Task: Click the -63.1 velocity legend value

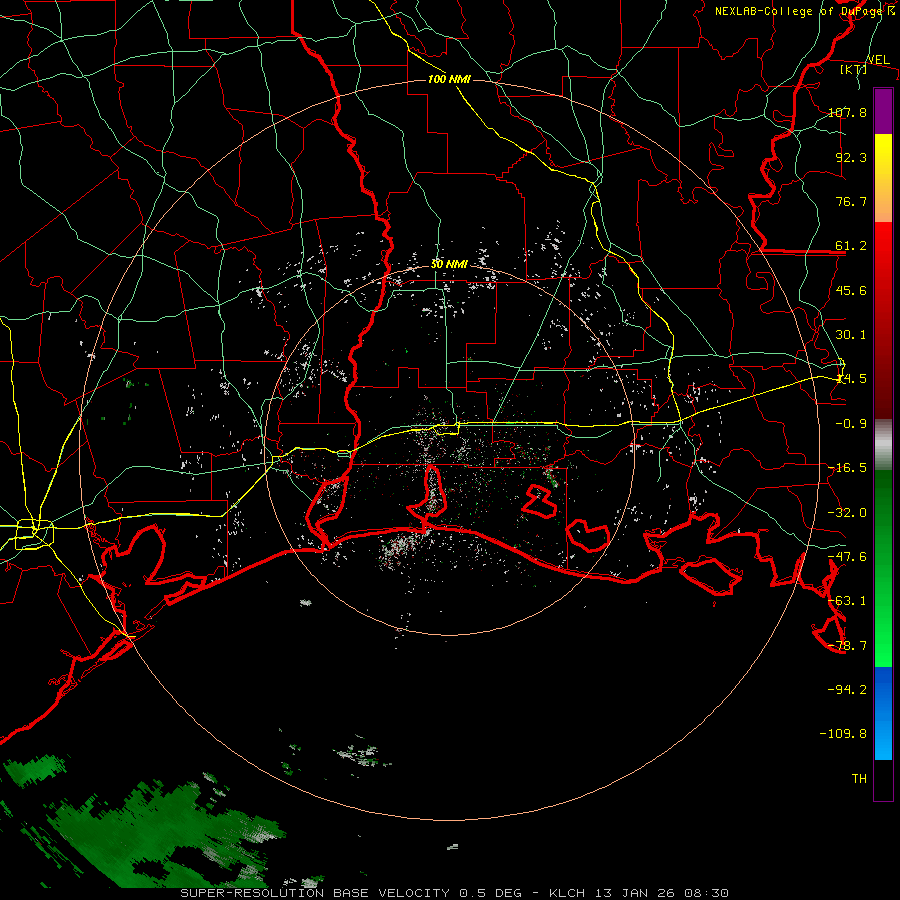Action: (847, 601)
